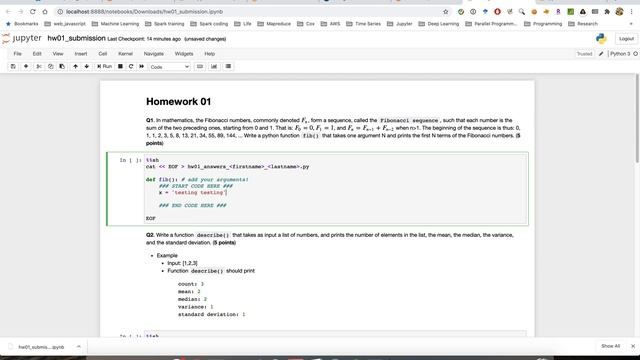Screen dimensions: 640x360
Task: Open the browser extensions puzzle icon
Action: (x=607, y=12)
